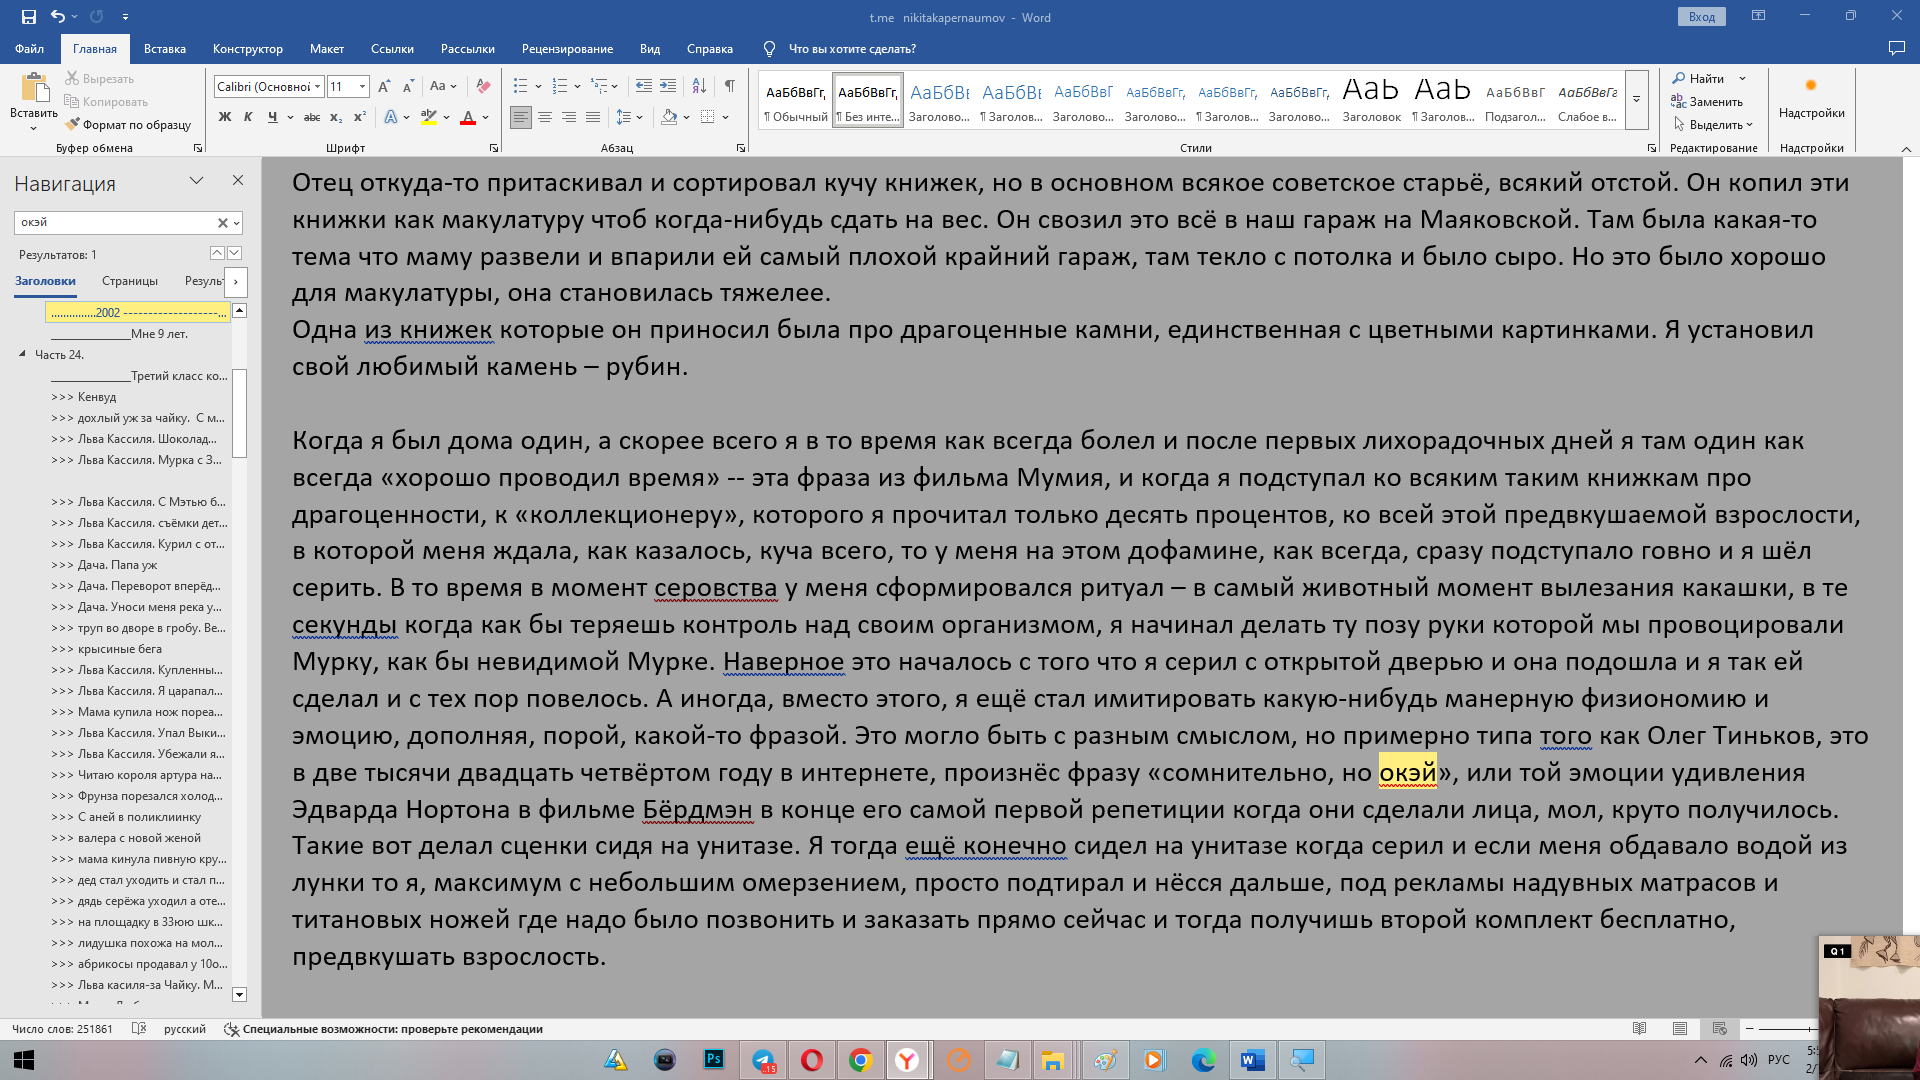Click the word count in the status bar
The width and height of the screenshot is (1920, 1080).
coord(62,1028)
